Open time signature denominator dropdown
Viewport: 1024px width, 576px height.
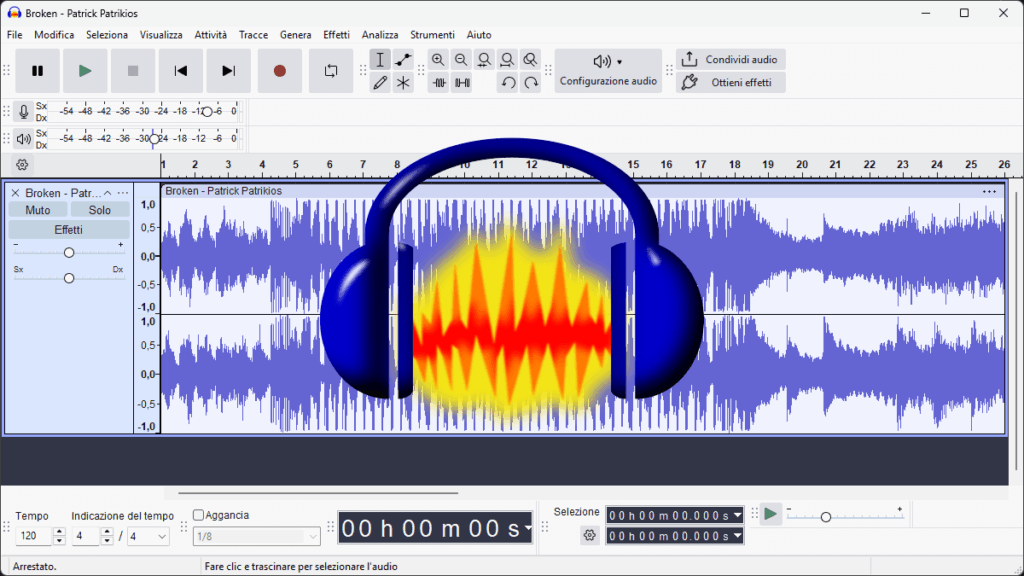coord(148,536)
